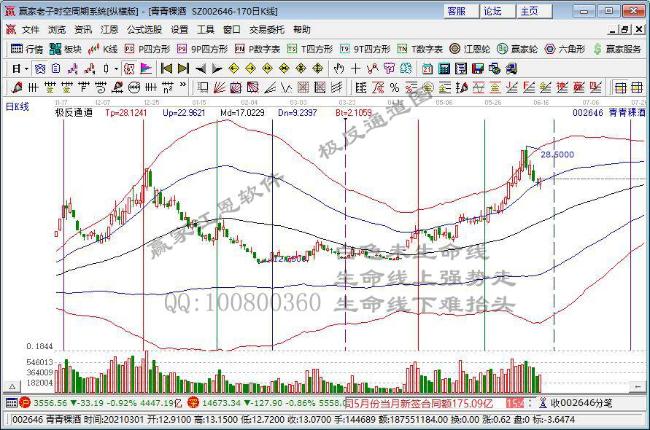Image resolution: width=650 pixels, height=430 pixels.
Task: Click the 论坛 forum button
Action: [497, 11]
